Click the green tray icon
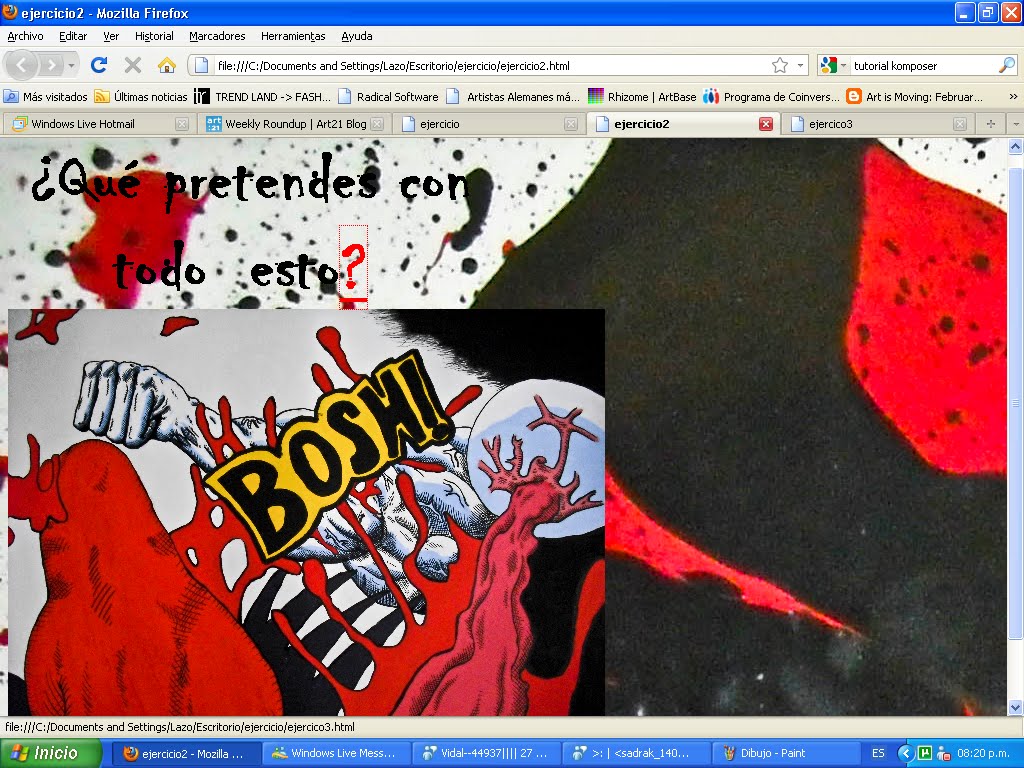The image size is (1024, 768). point(925,754)
